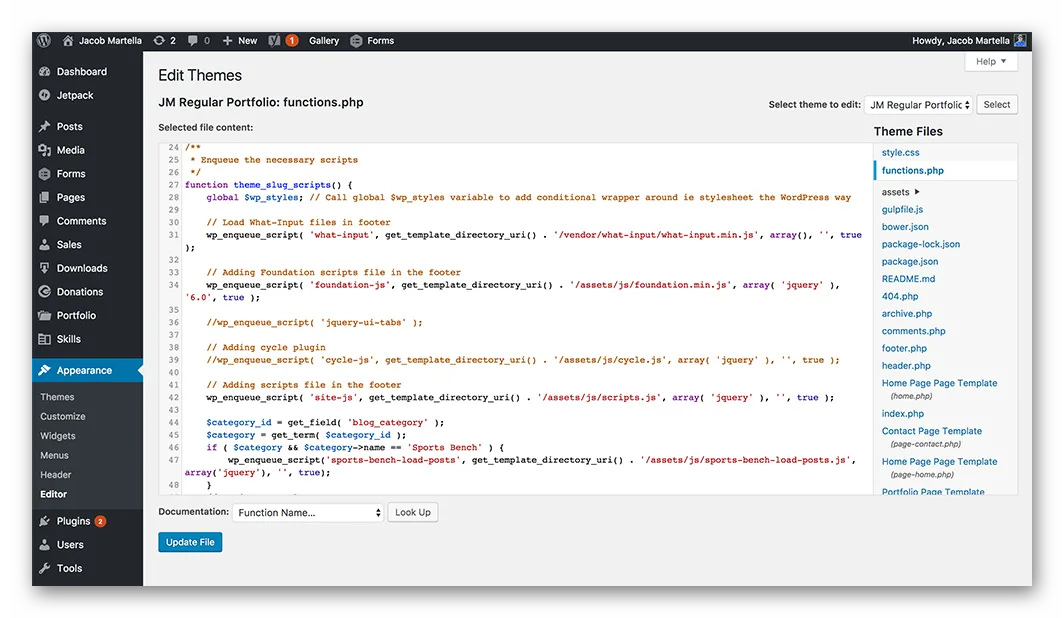Image resolution: width=1064 pixels, height=618 pixels.
Task: Click the Tools wrench icon
Action: point(45,568)
